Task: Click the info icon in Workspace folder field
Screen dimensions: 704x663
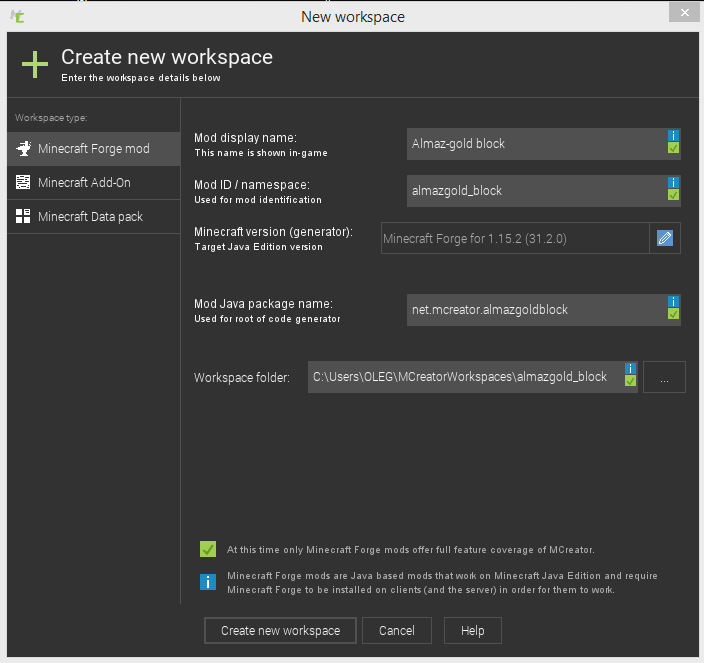Action: [630, 369]
